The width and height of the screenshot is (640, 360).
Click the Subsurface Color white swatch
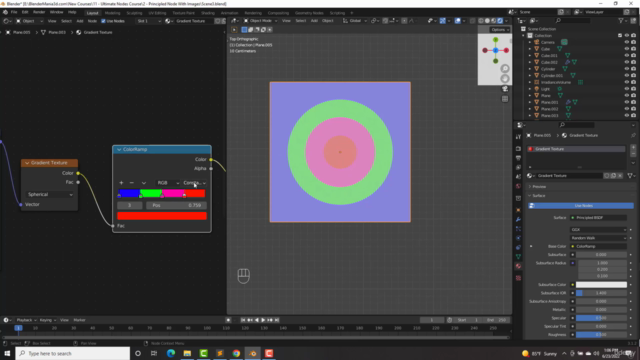click(x=601, y=284)
